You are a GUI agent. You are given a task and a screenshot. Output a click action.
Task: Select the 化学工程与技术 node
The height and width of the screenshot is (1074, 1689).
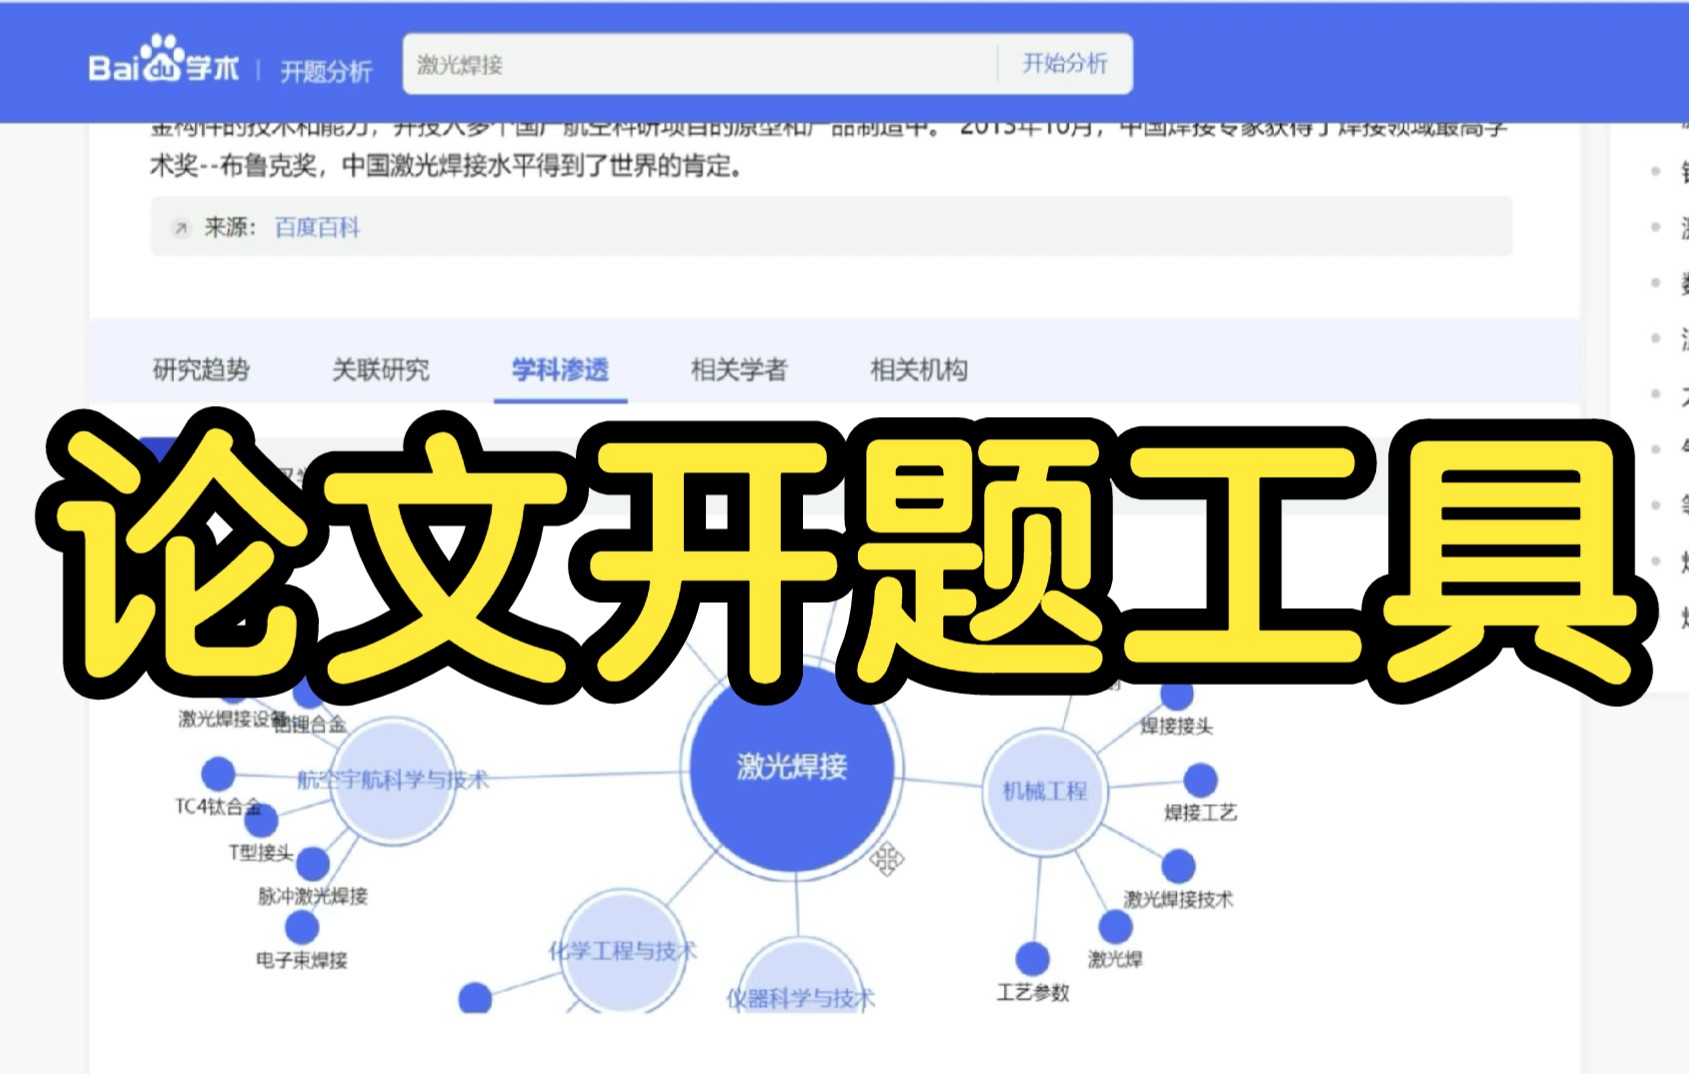tap(622, 951)
